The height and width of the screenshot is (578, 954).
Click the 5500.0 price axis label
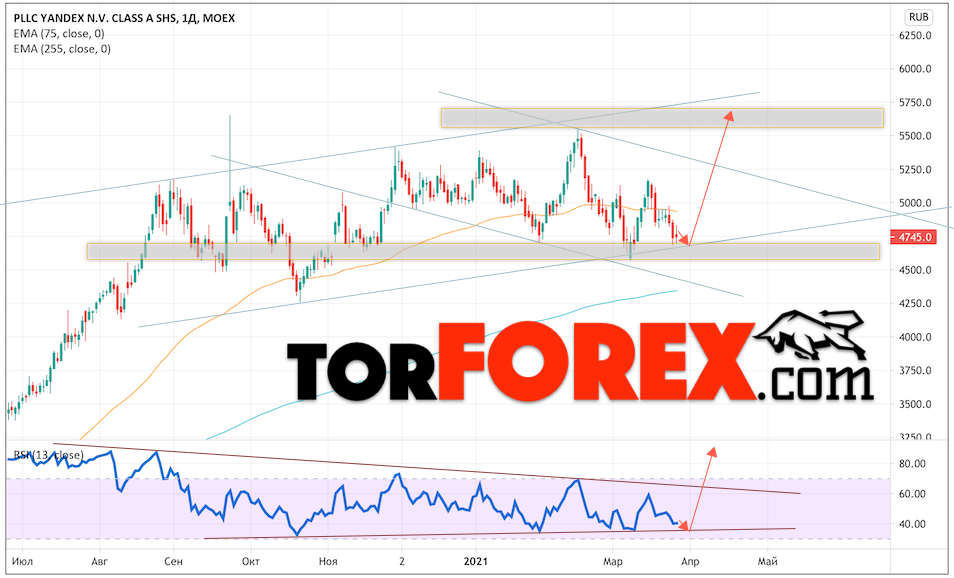915,136
